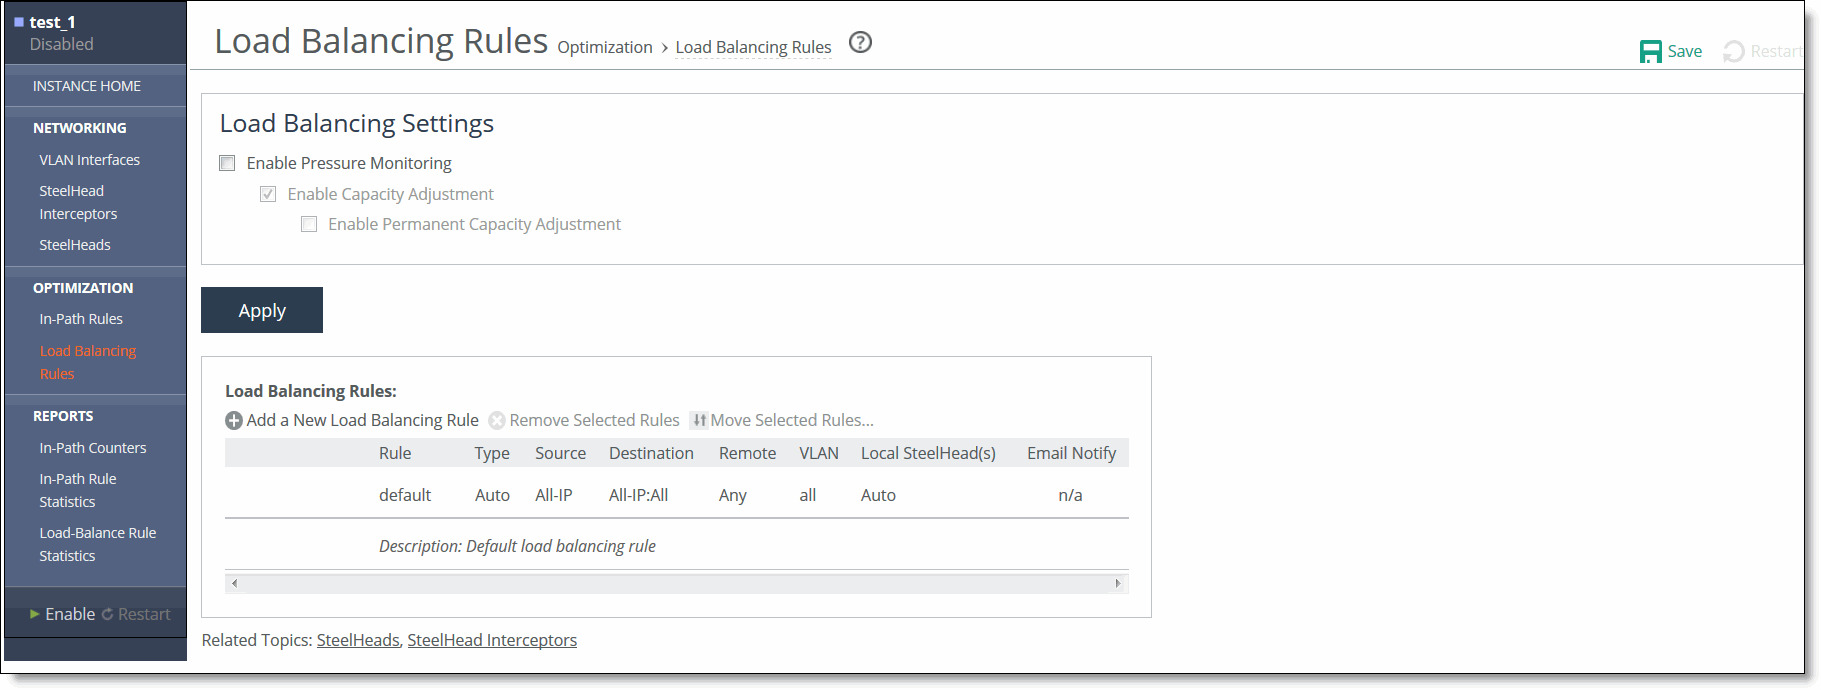Enable Pressure Monitoring checkbox
The height and width of the screenshot is (690, 1821).
(x=228, y=163)
